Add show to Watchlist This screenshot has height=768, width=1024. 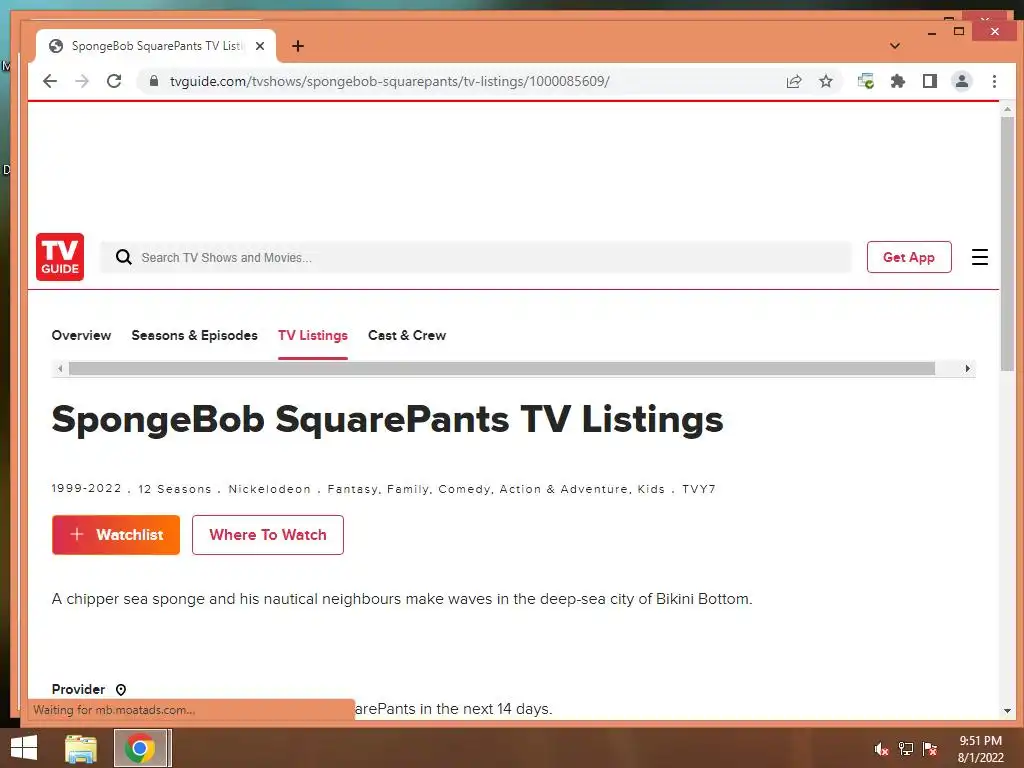tap(116, 535)
